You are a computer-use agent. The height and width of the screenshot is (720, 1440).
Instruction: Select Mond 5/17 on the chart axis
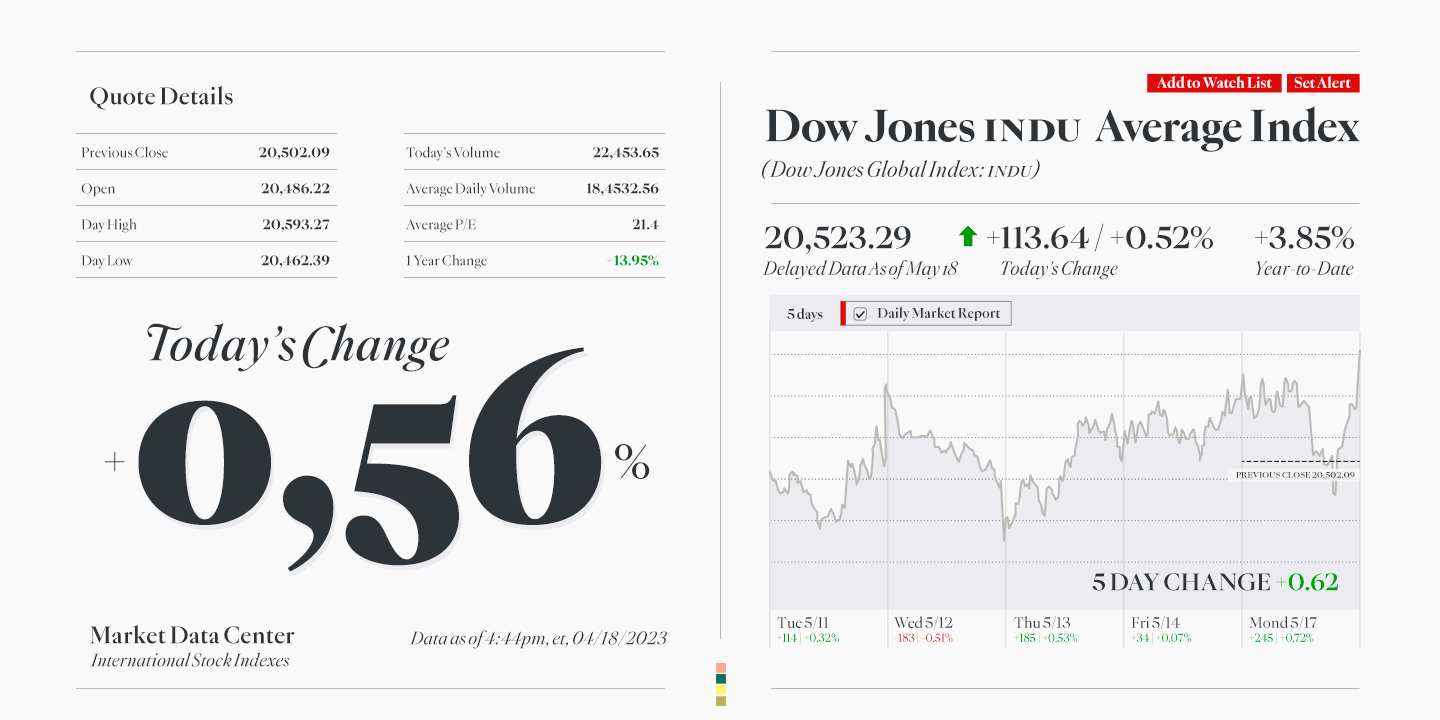(x=1283, y=623)
